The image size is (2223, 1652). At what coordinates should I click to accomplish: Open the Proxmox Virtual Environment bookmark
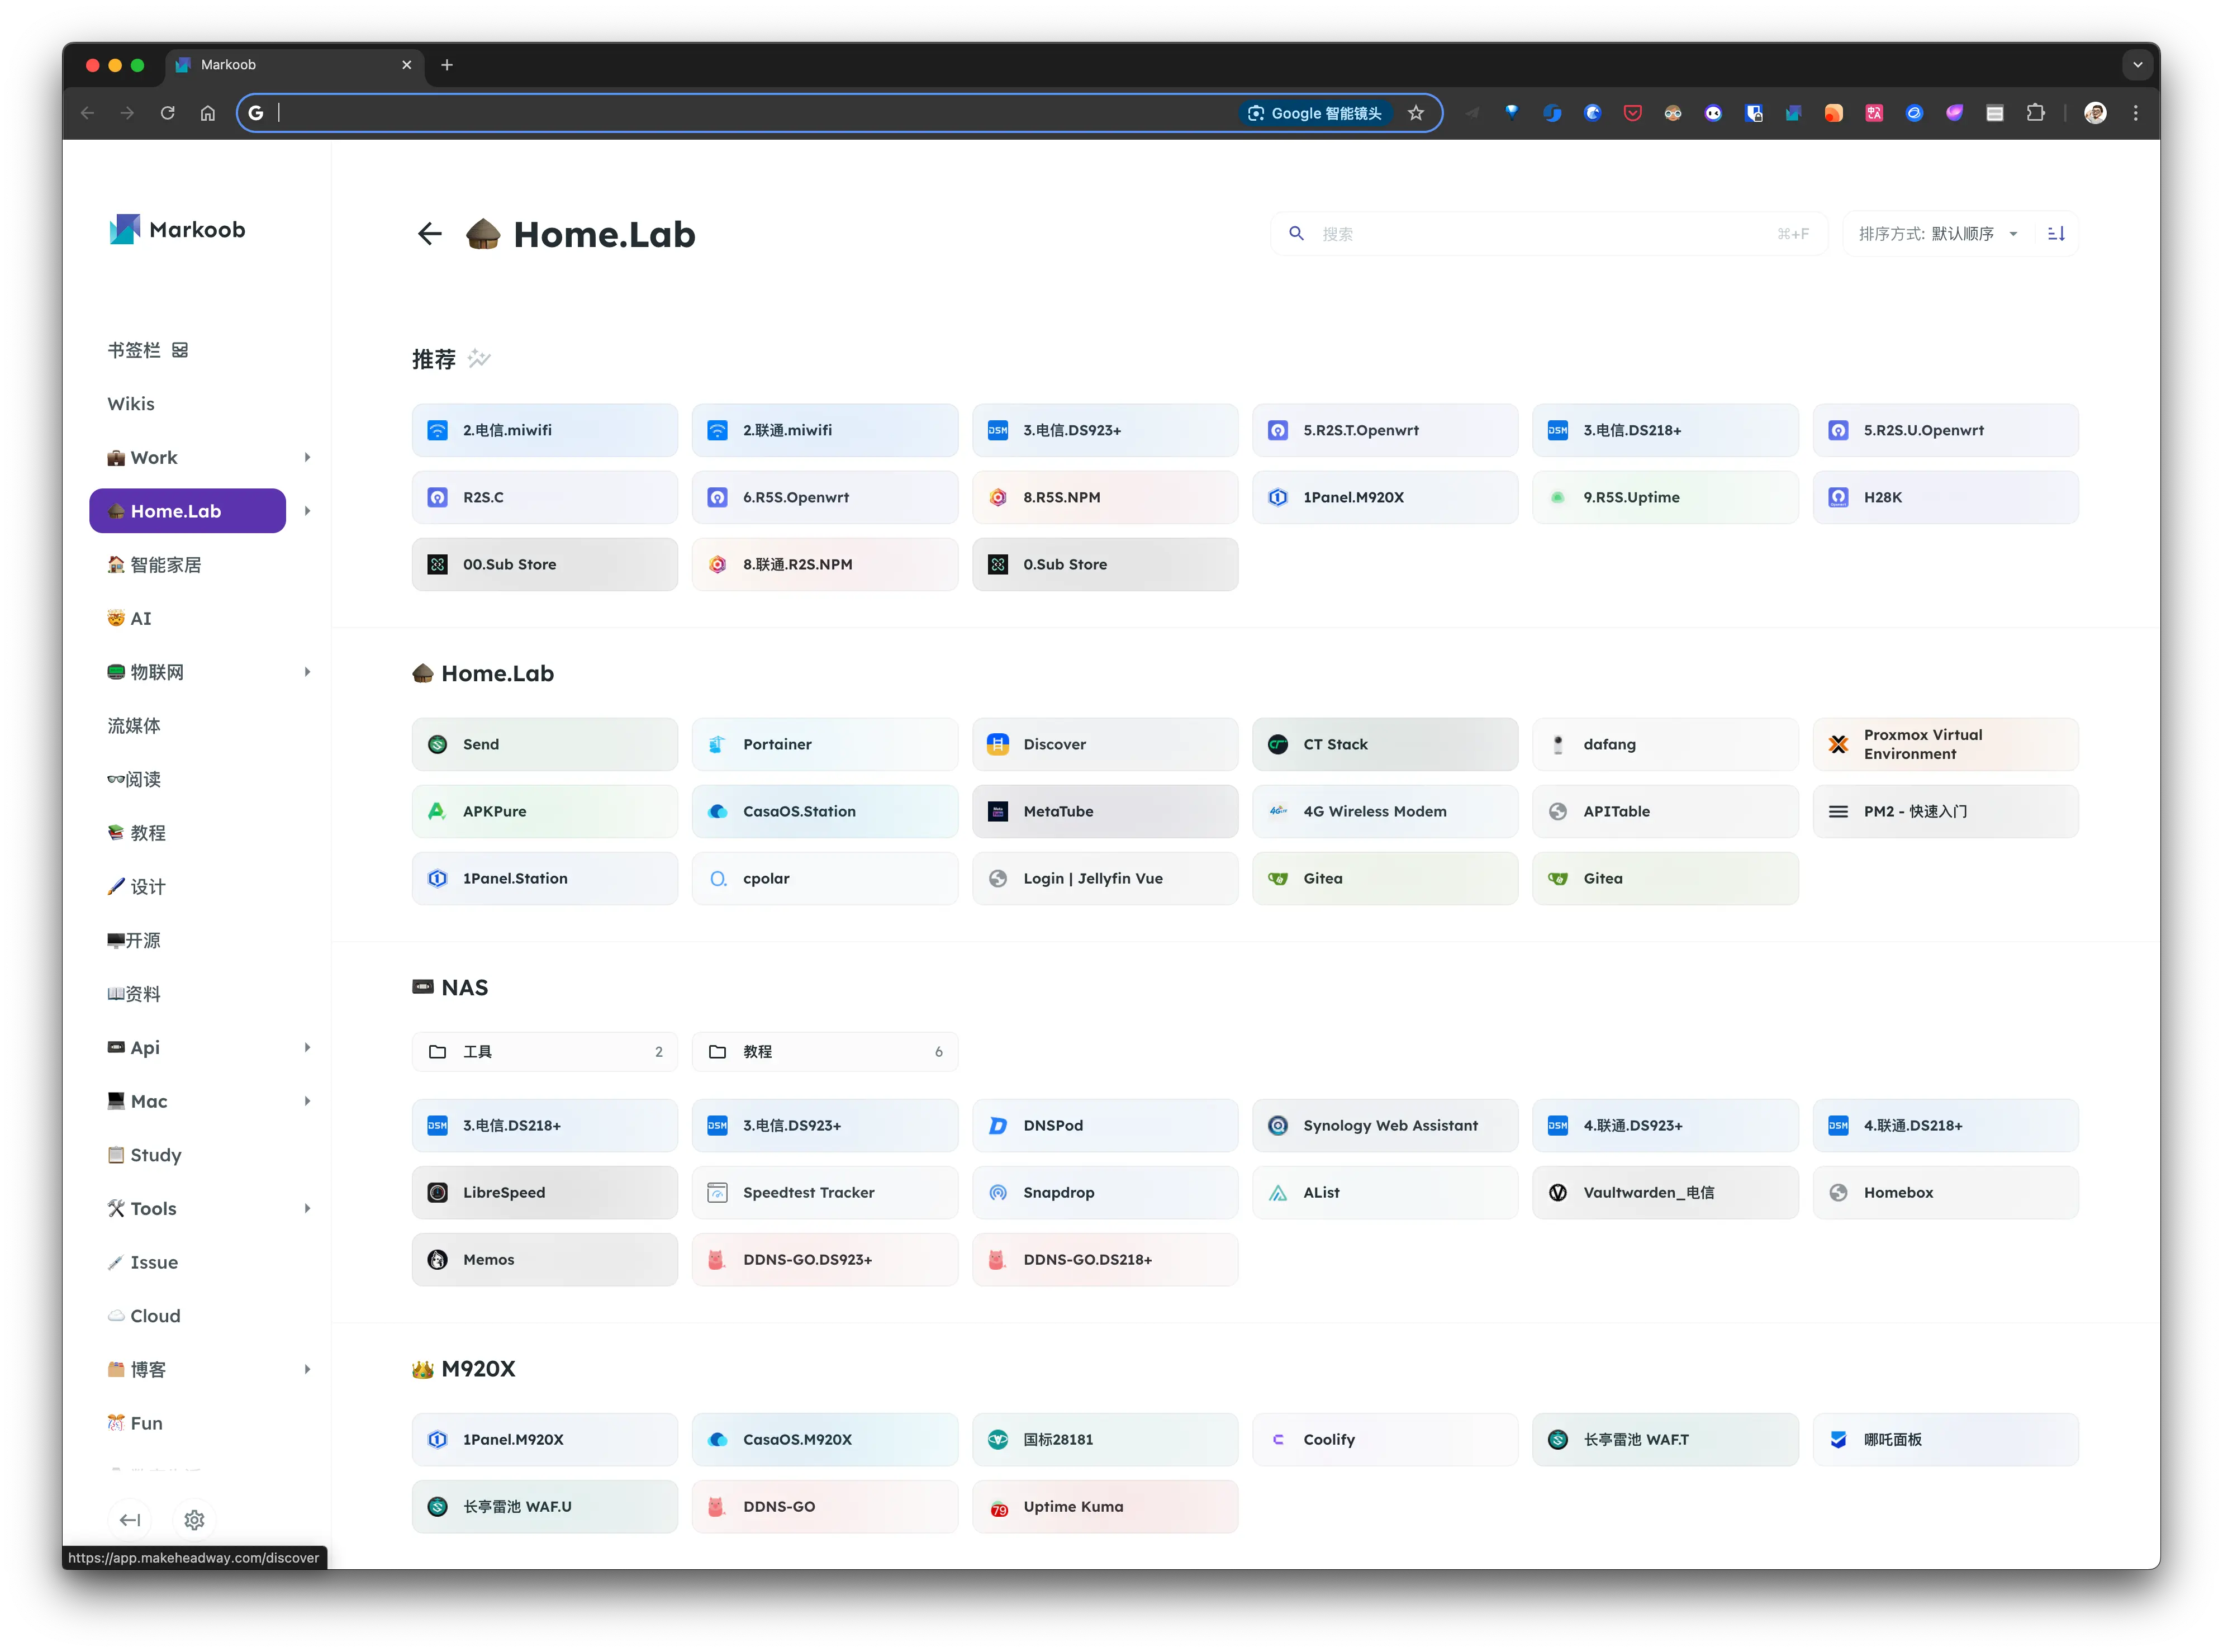tap(1944, 744)
